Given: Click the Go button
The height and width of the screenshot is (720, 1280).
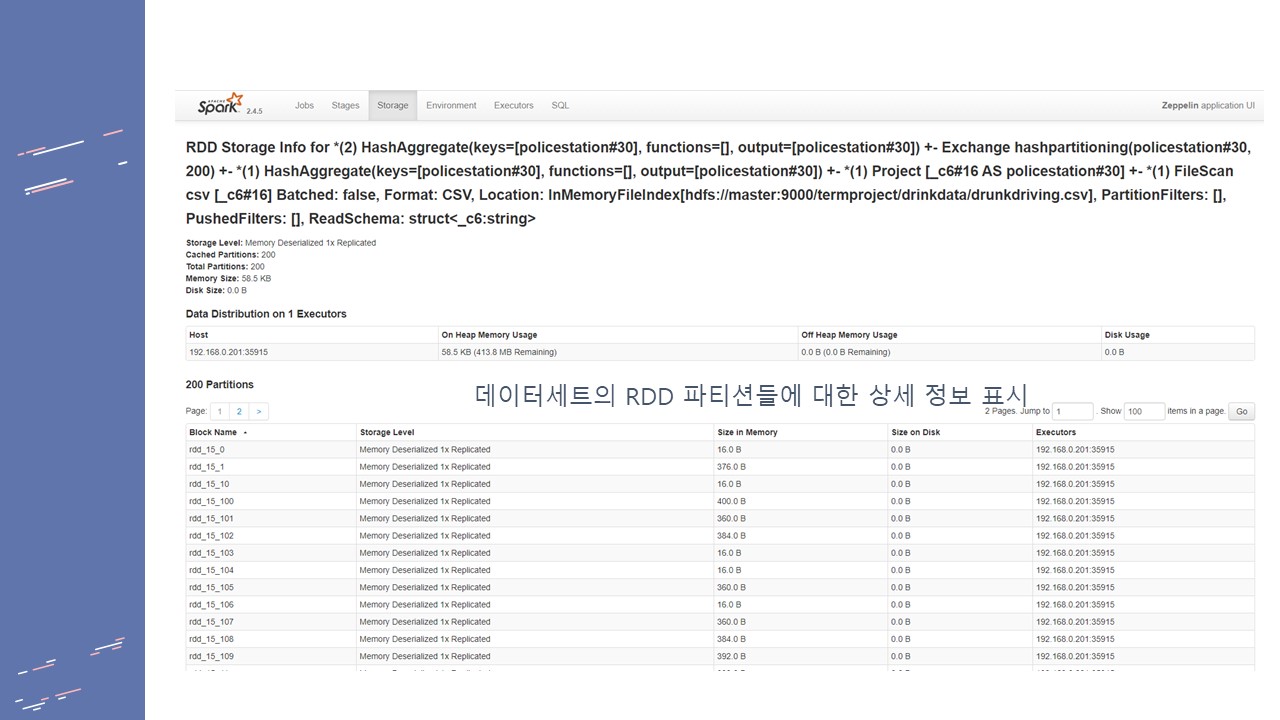Looking at the screenshot, I should (x=1242, y=411).
